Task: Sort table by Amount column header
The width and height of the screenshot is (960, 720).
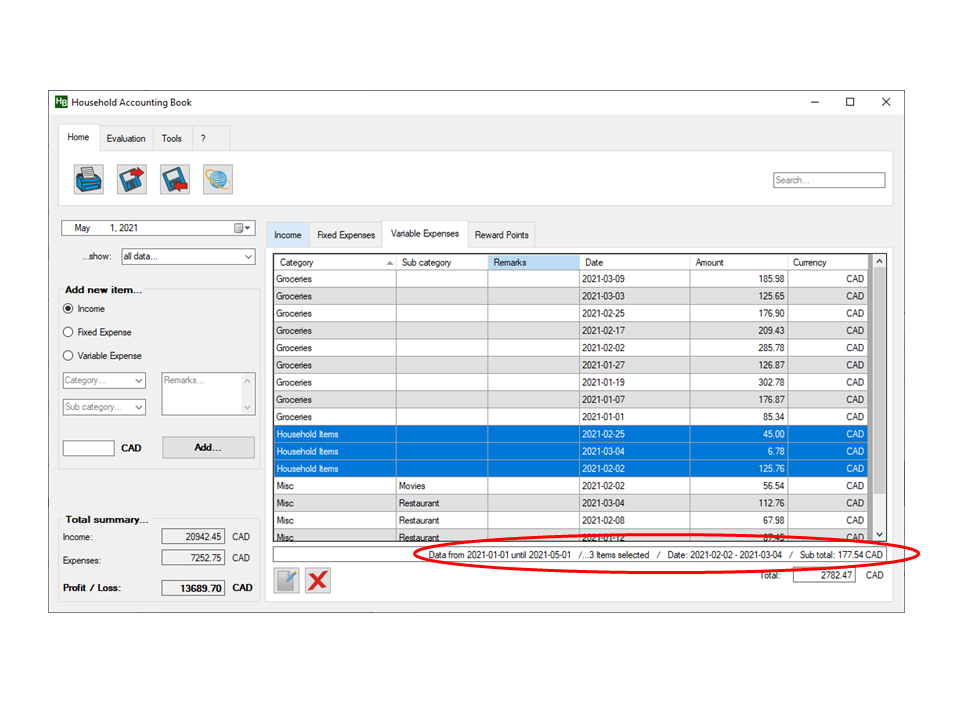Action: [738, 262]
